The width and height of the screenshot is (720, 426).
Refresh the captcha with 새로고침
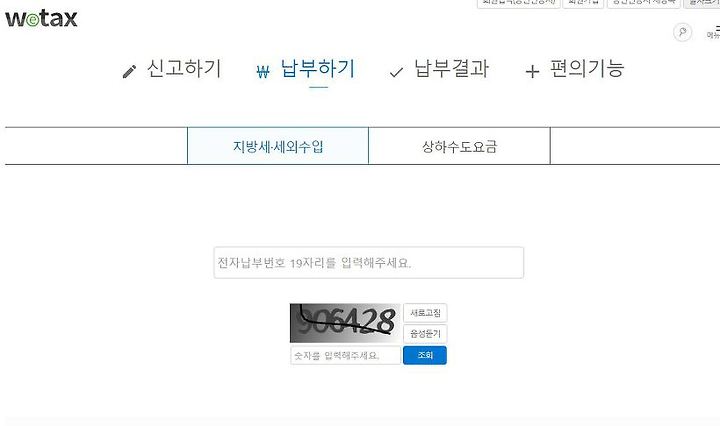point(425,313)
